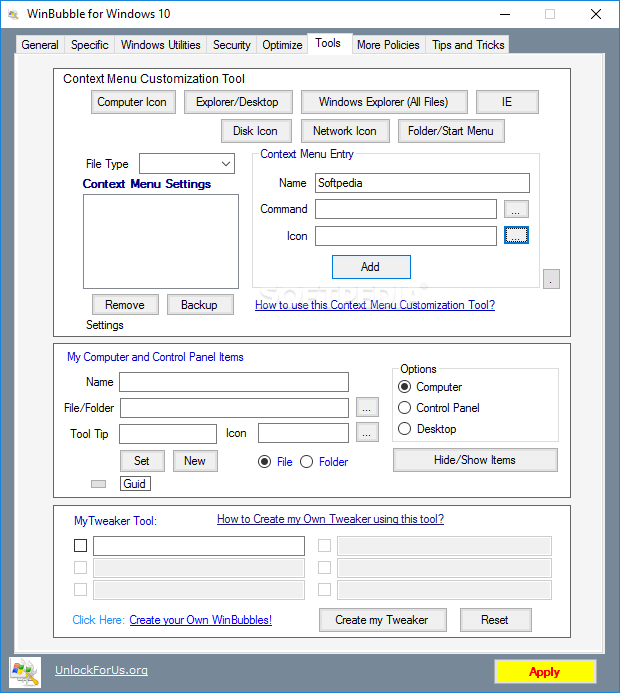The image size is (620, 693).
Task: Click the small dot button beside Context Menu Entry
Action: tap(552, 279)
